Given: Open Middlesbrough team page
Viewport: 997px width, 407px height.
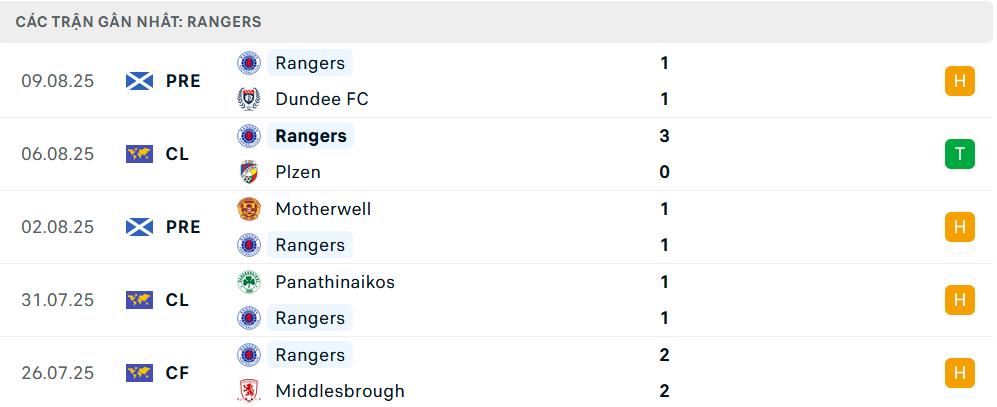Looking at the screenshot, I should (x=339, y=391).
